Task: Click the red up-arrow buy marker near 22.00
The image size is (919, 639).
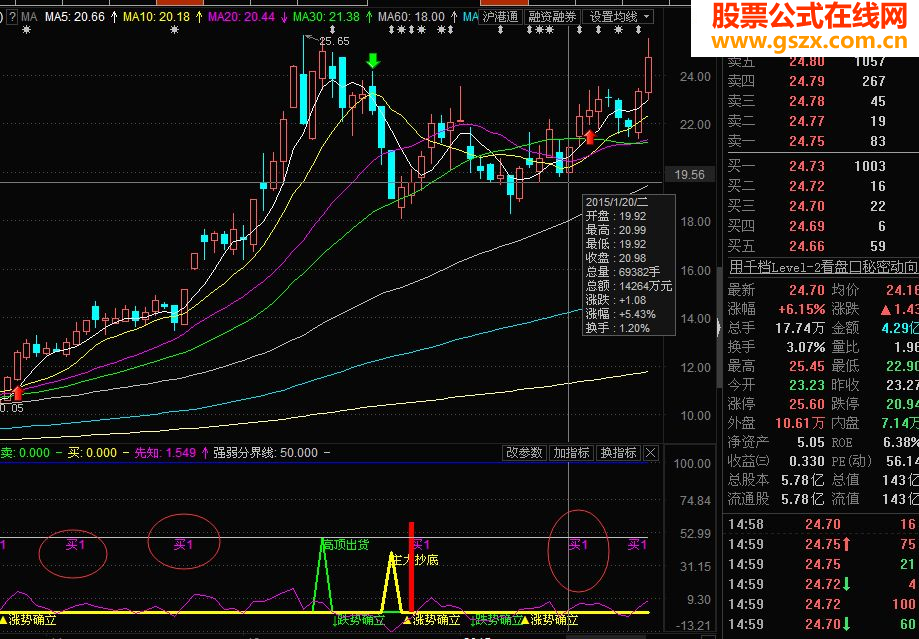Action: [x=590, y=137]
